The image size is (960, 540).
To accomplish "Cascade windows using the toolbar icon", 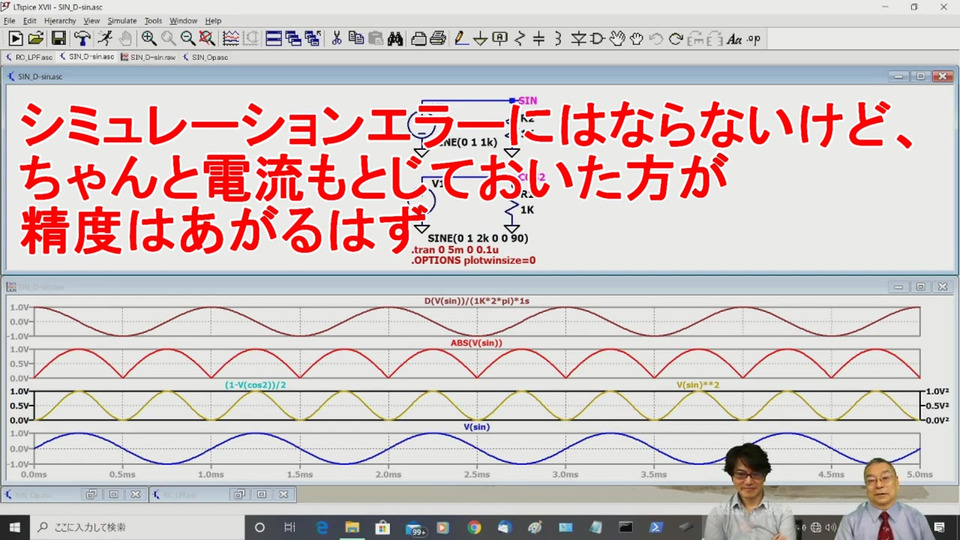I will 293,39.
